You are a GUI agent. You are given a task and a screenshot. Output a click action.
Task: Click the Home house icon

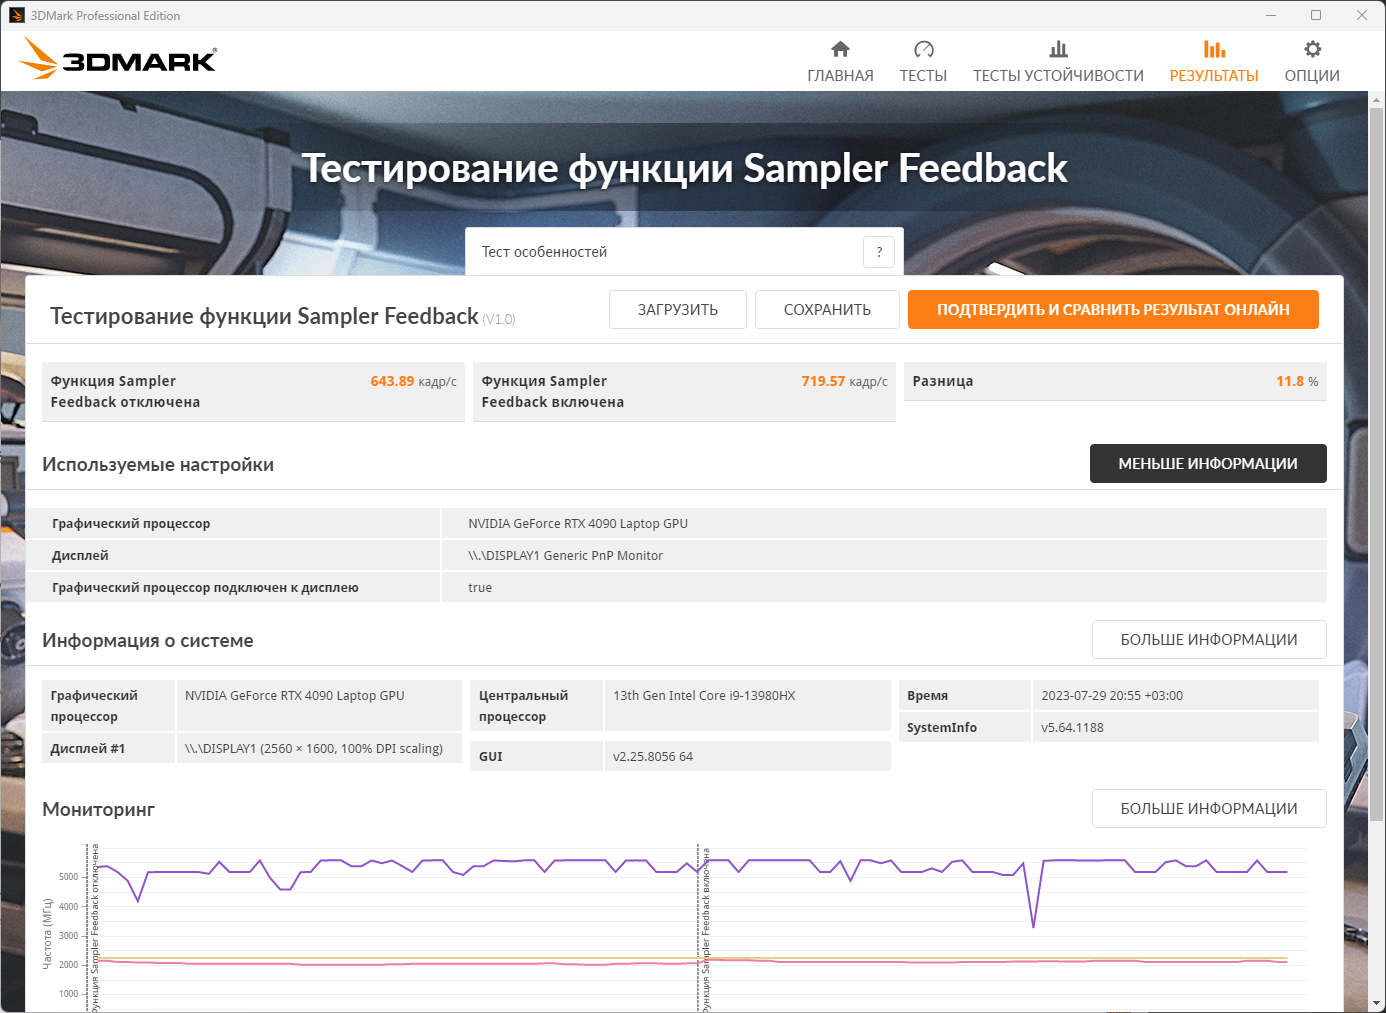tap(840, 49)
